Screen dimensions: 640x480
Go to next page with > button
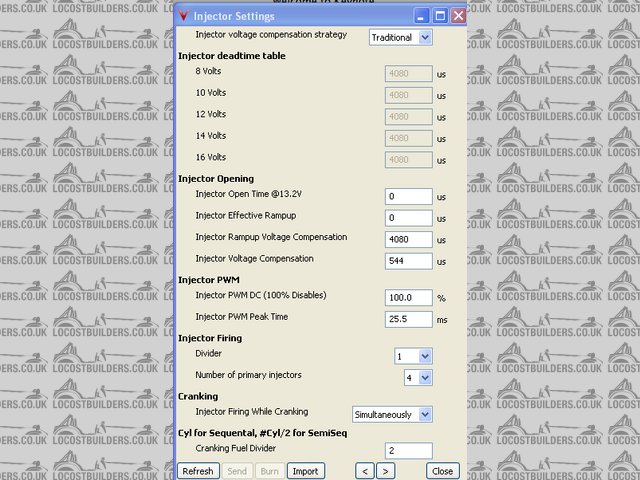tap(386, 471)
